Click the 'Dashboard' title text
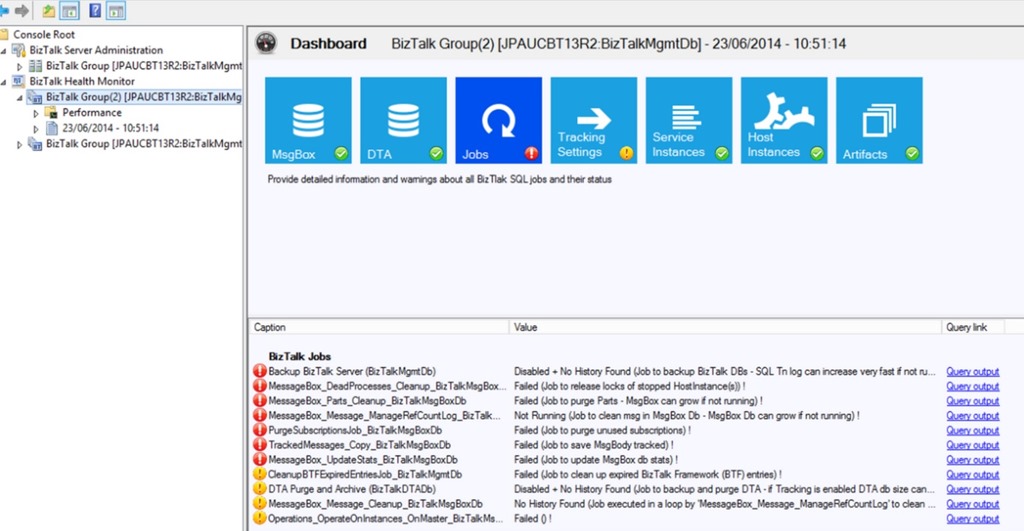Screen dimensions: 1024x531 [328, 44]
